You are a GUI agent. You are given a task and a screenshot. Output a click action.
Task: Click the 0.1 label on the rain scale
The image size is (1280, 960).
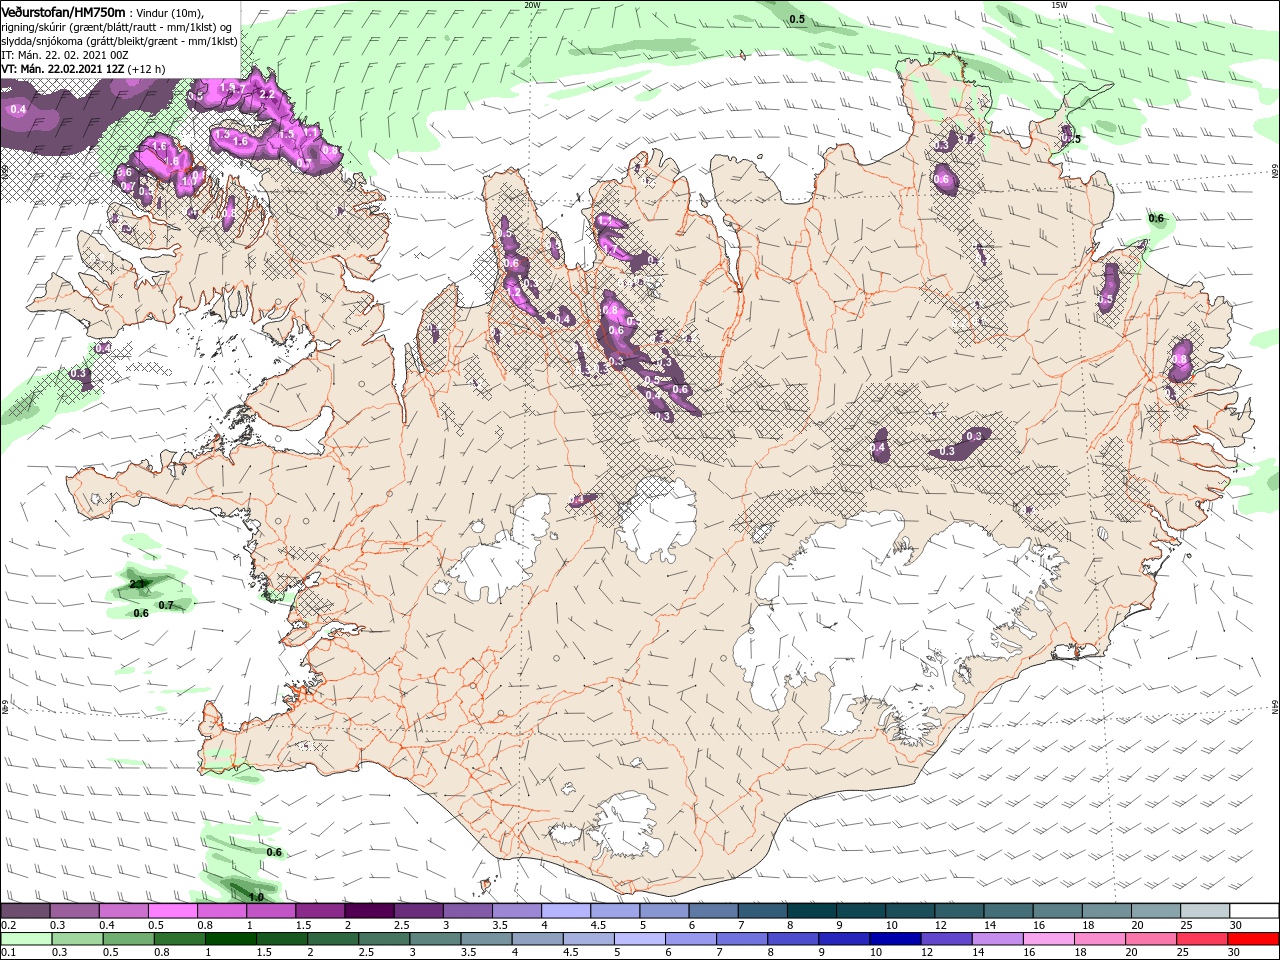8,953
